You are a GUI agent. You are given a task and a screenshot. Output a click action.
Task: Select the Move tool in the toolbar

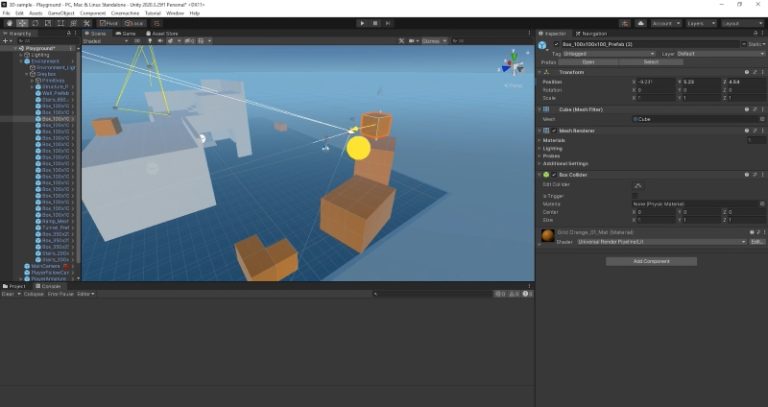(22, 22)
